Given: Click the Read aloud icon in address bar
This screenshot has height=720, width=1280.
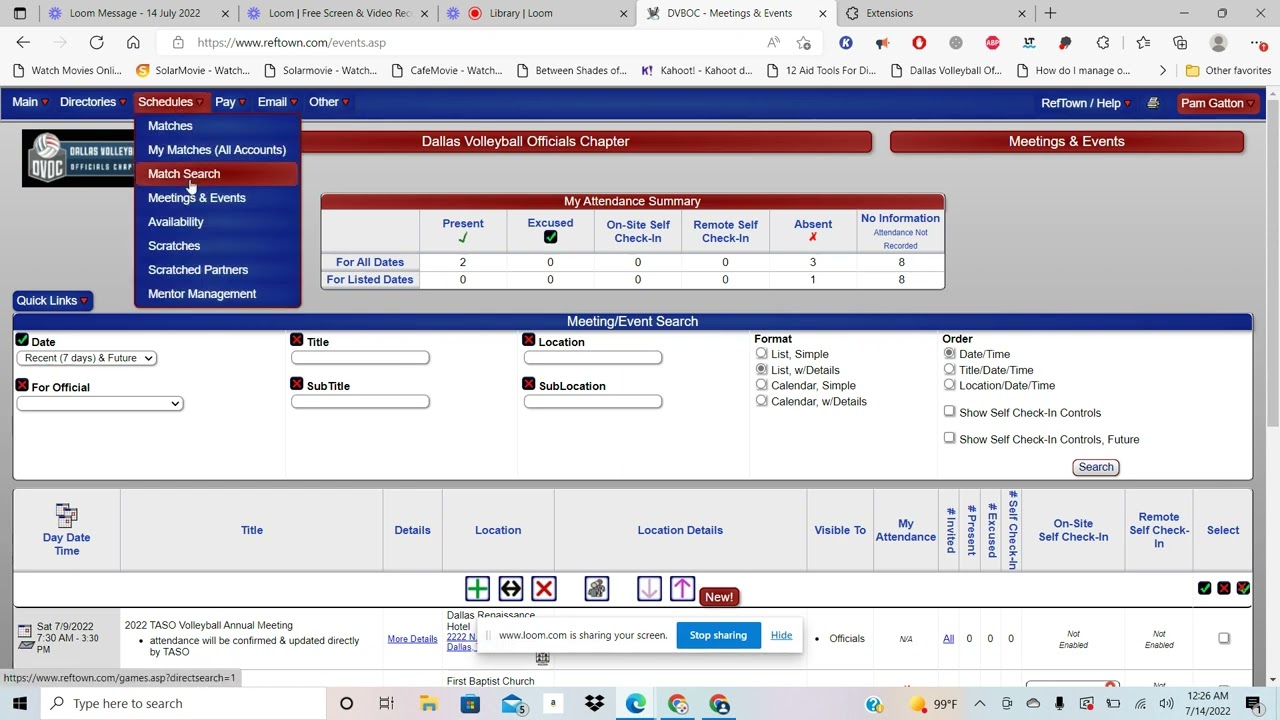Looking at the screenshot, I should point(773,43).
